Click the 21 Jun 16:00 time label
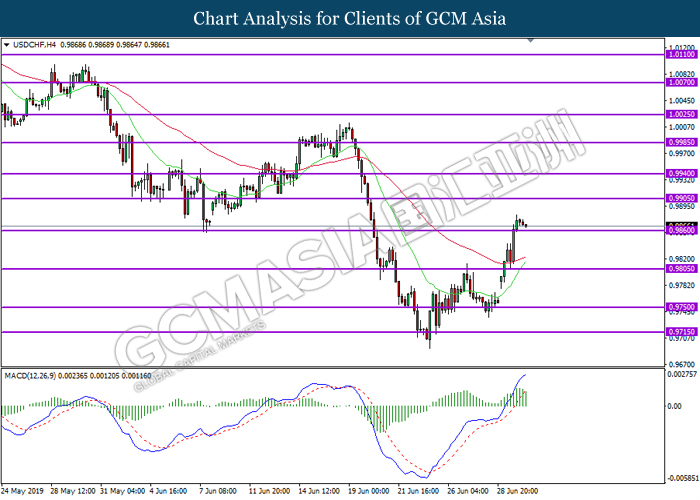The width and height of the screenshot is (700, 500). [418, 491]
